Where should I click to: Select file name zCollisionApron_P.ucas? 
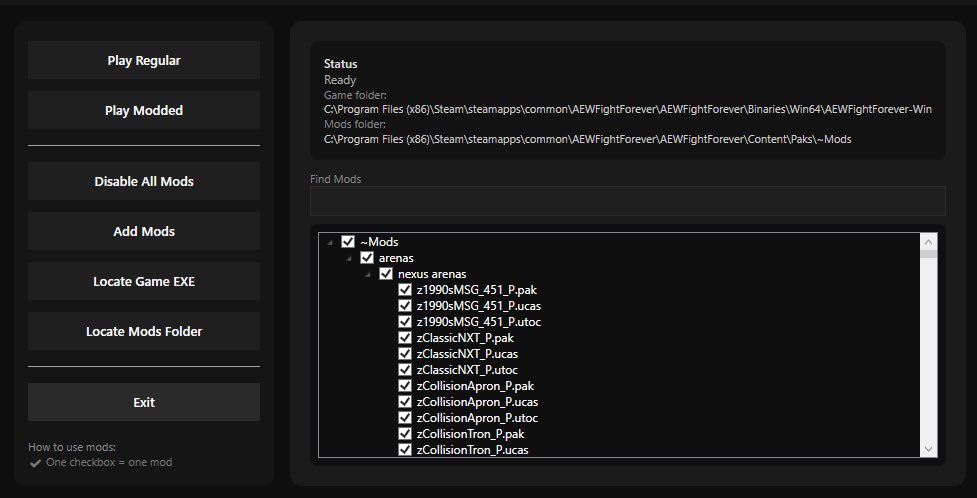pyautogui.click(x=477, y=402)
